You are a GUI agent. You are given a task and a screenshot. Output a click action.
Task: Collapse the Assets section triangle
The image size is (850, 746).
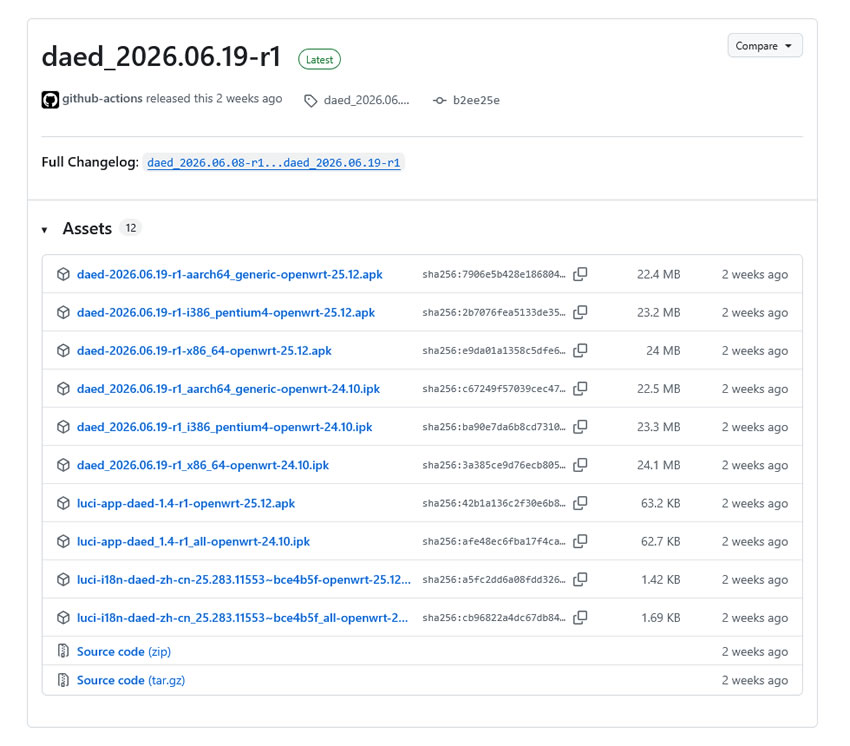44,230
